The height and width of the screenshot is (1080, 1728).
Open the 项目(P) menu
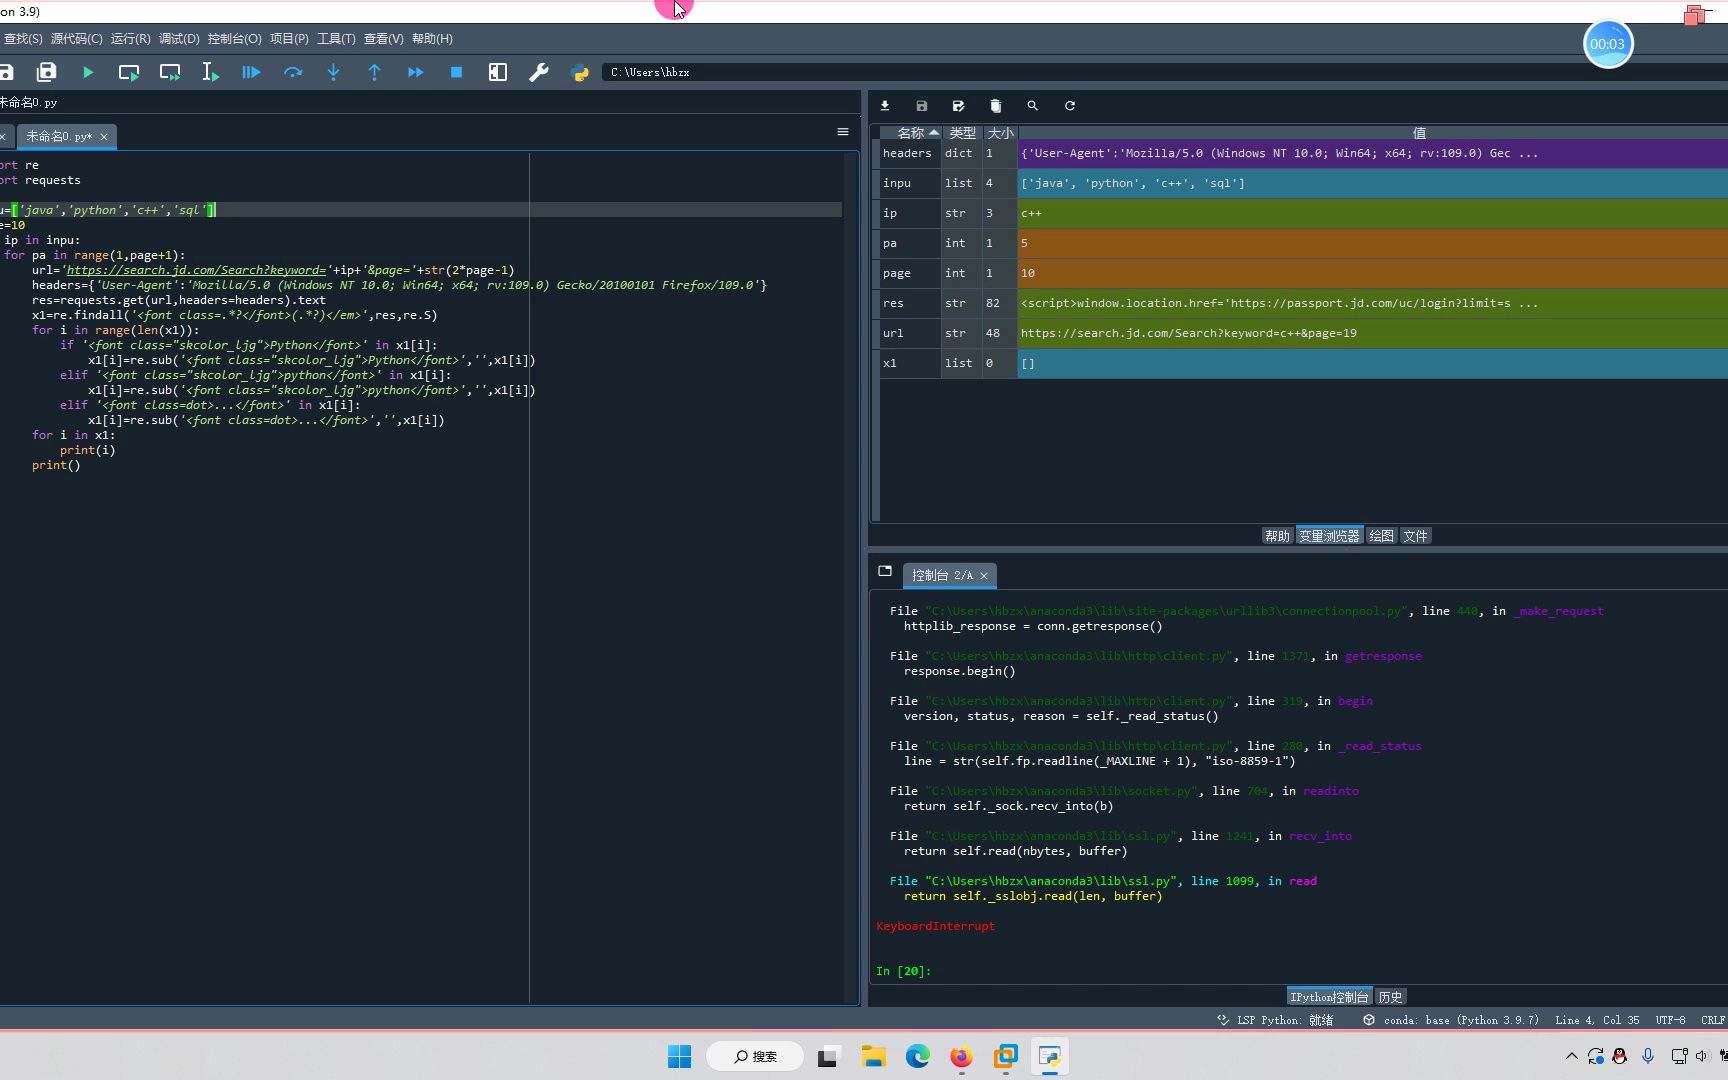pyautogui.click(x=289, y=39)
